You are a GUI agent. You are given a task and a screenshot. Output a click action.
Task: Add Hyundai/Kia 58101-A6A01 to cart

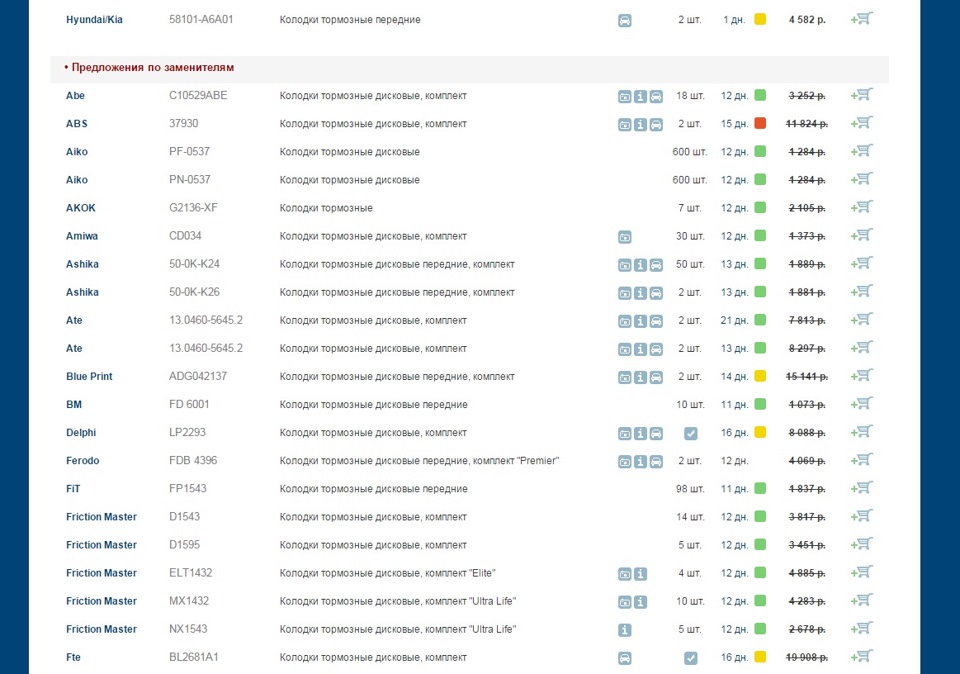(x=861, y=18)
